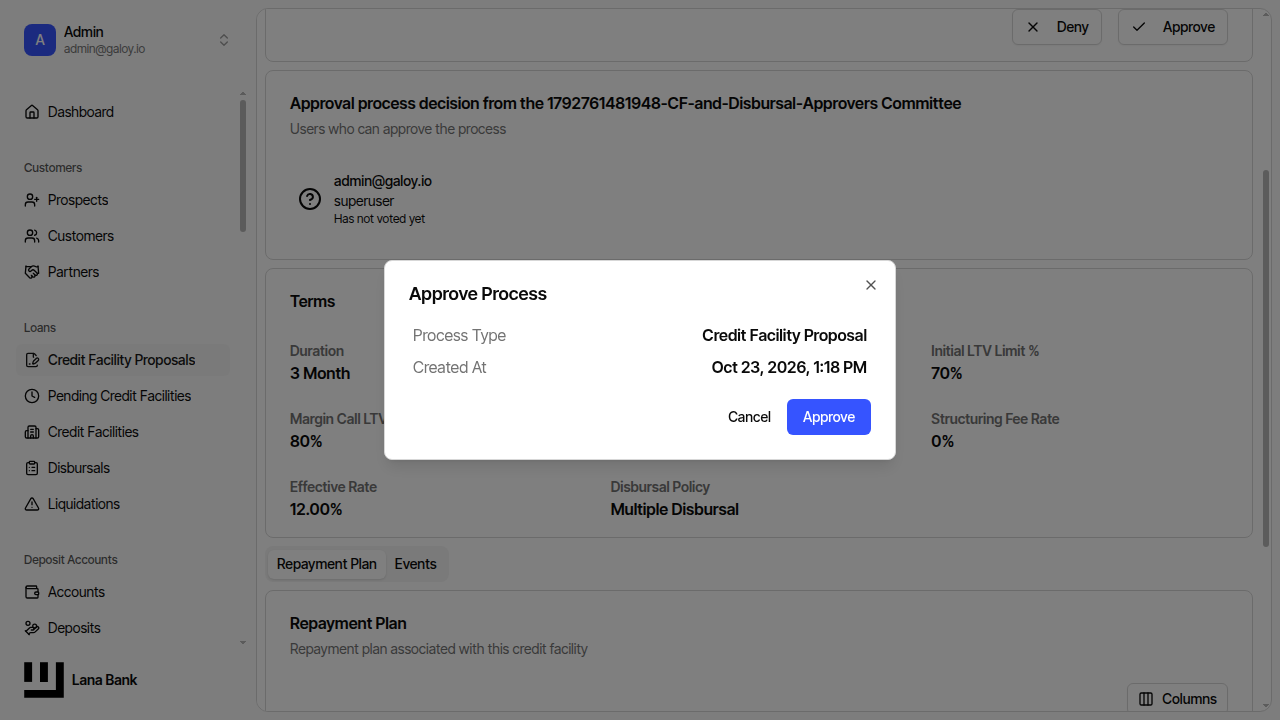This screenshot has width=1280, height=720.
Task: Click the Admin avatar badge
Action: click(40, 40)
